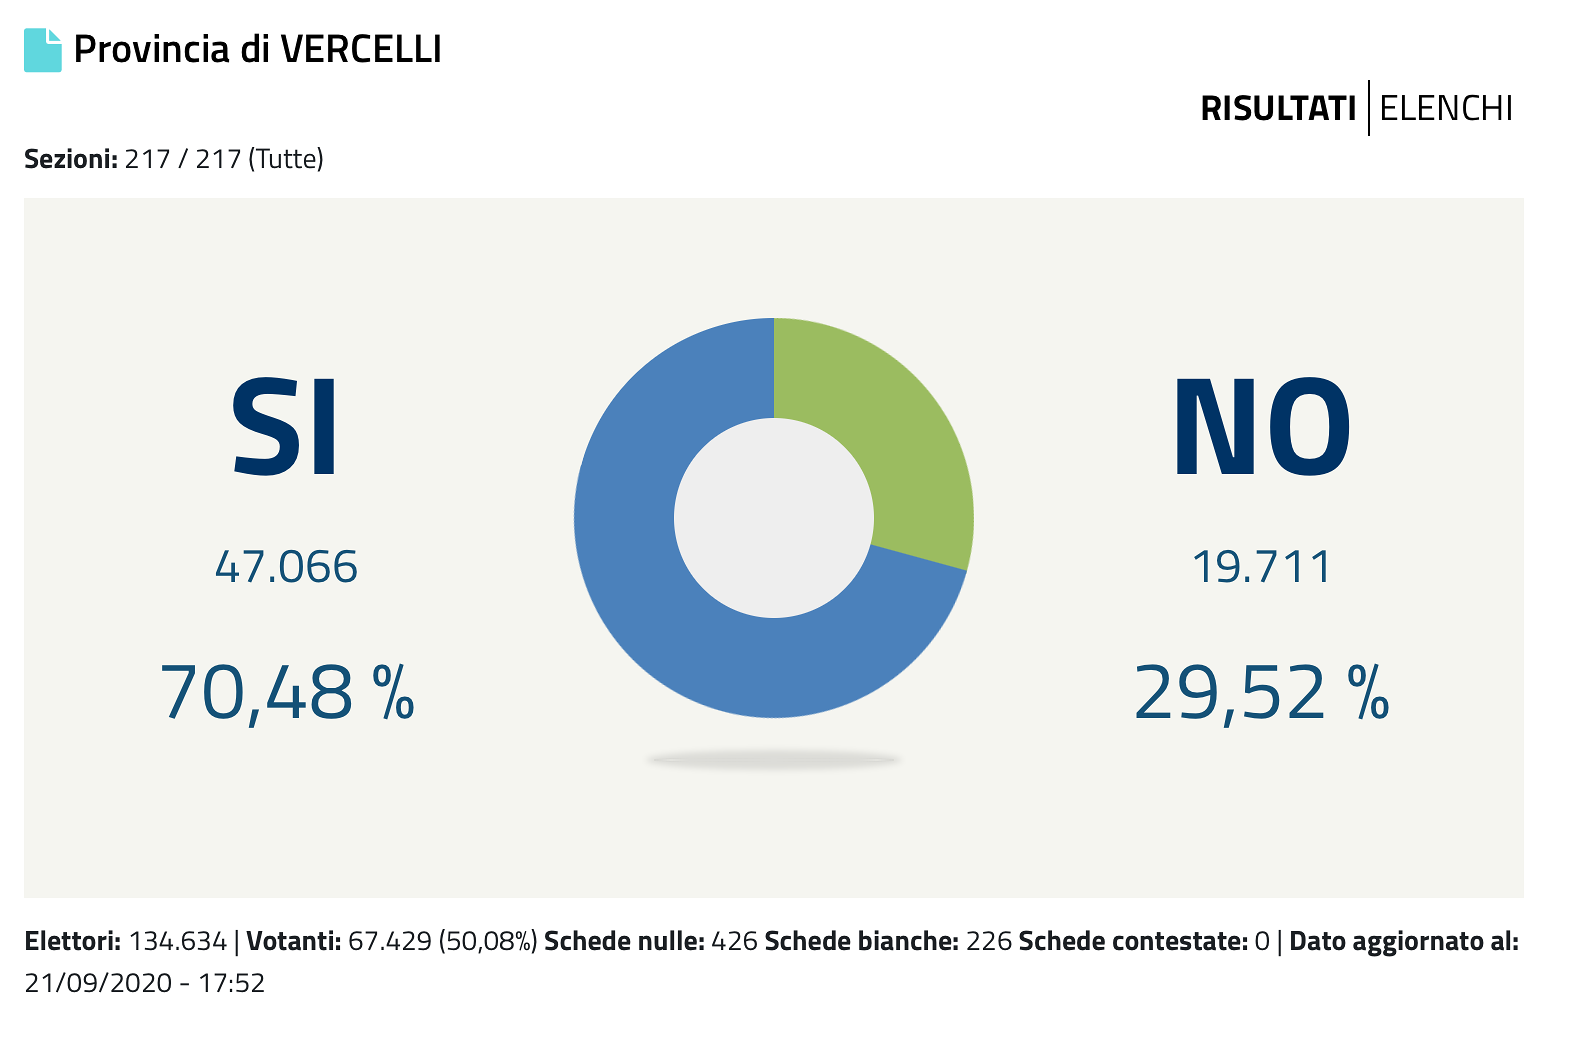Click the Provincia di VERCELLI heading
The image size is (1576, 1062).
[258, 50]
